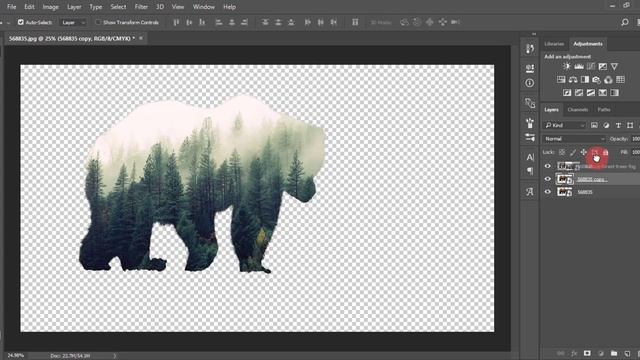The image size is (640, 360).
Task: Click the search magnifier icon
Action: pyautogui.click(x=624, y=22)
